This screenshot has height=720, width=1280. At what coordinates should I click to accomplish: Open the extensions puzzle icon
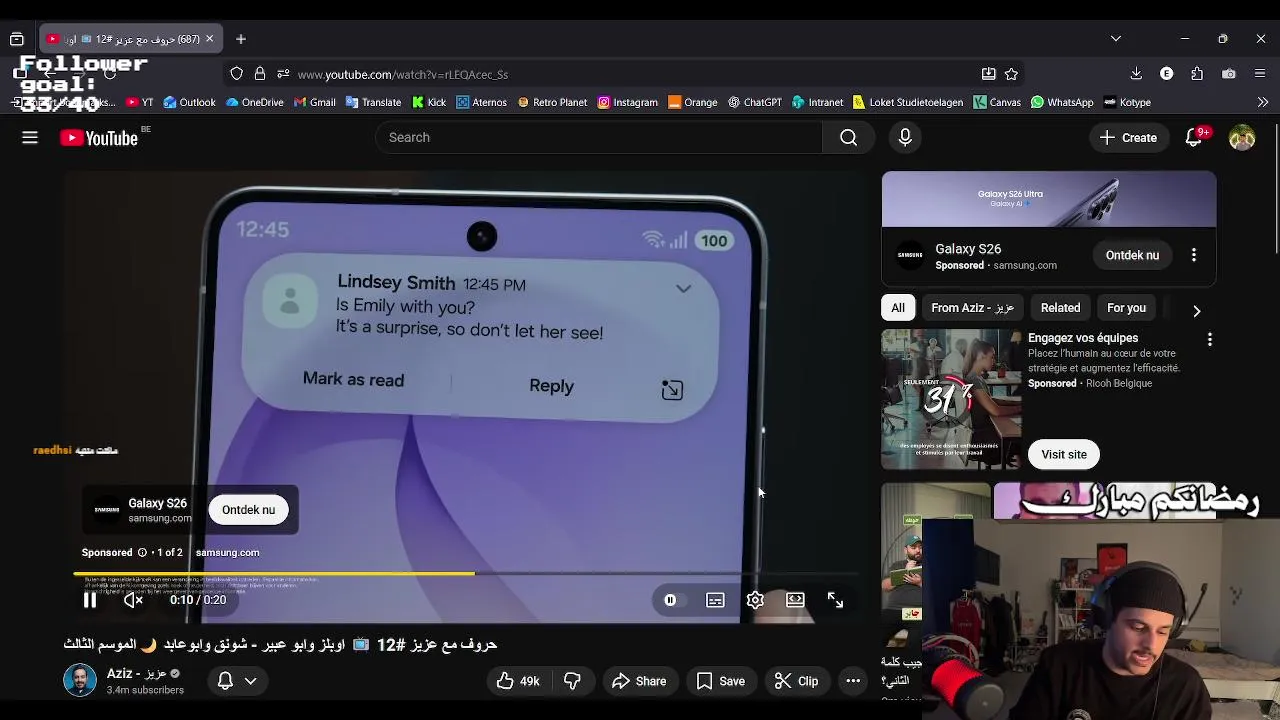tap(1197, 74)
